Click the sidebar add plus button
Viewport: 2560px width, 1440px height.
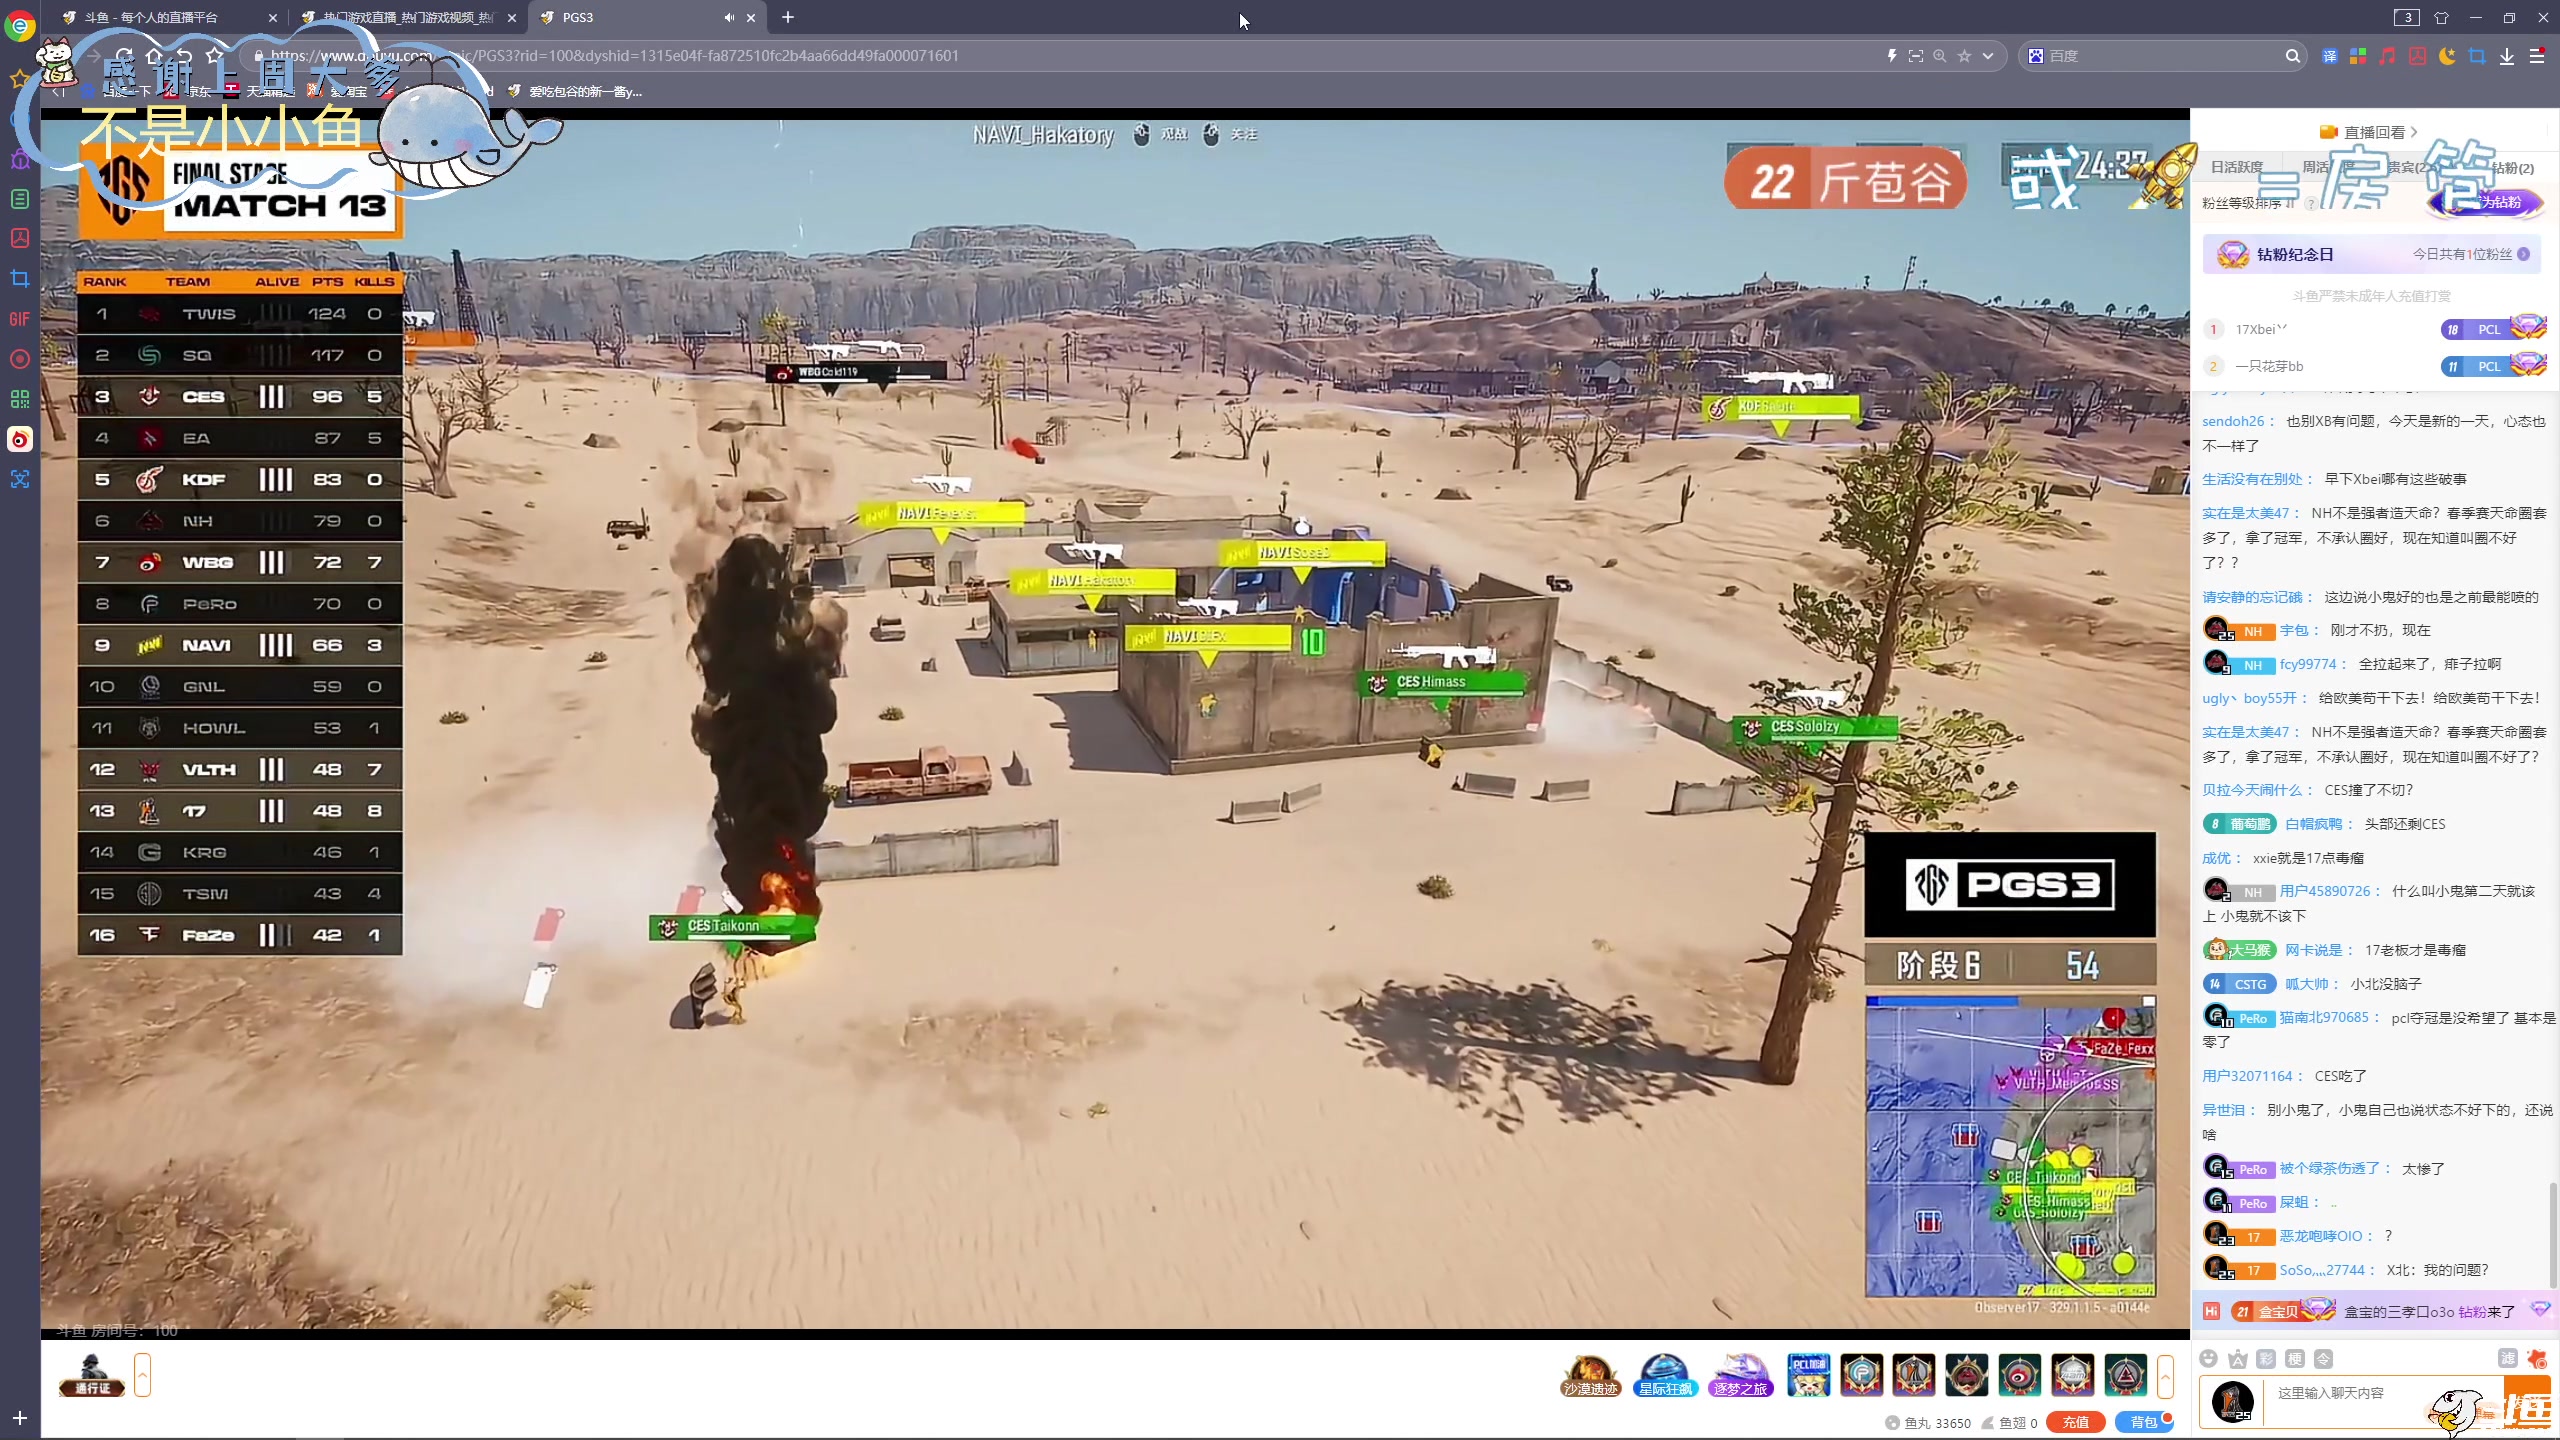point(19,1418)
